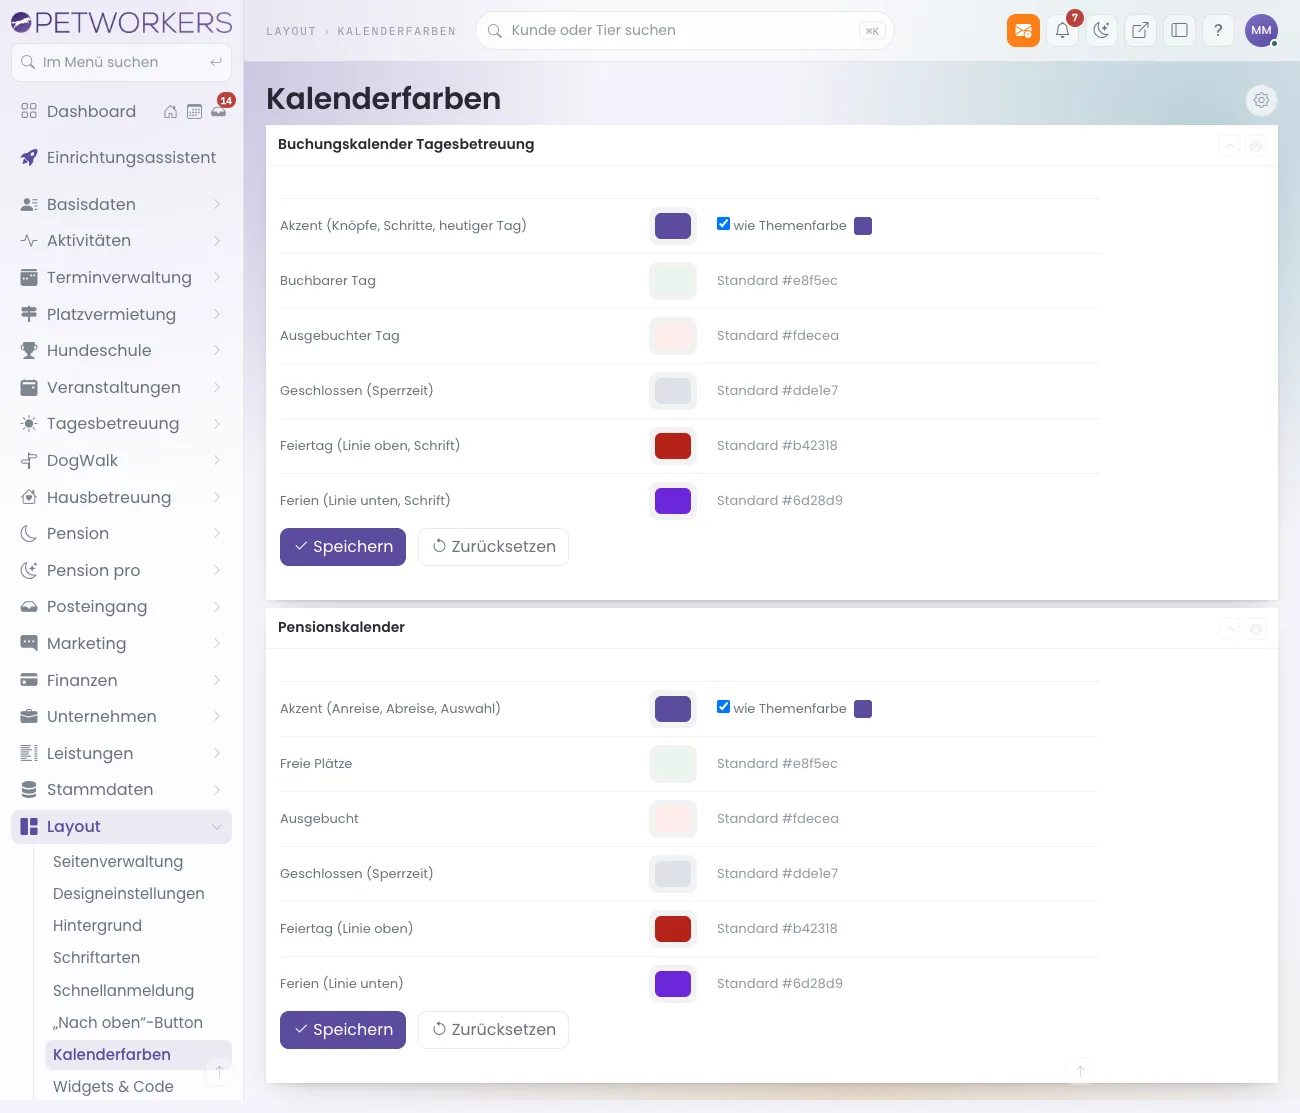Click the Petworkers logo
The width and height of the screenshot is (1300, 1113).
click(121, 22)
